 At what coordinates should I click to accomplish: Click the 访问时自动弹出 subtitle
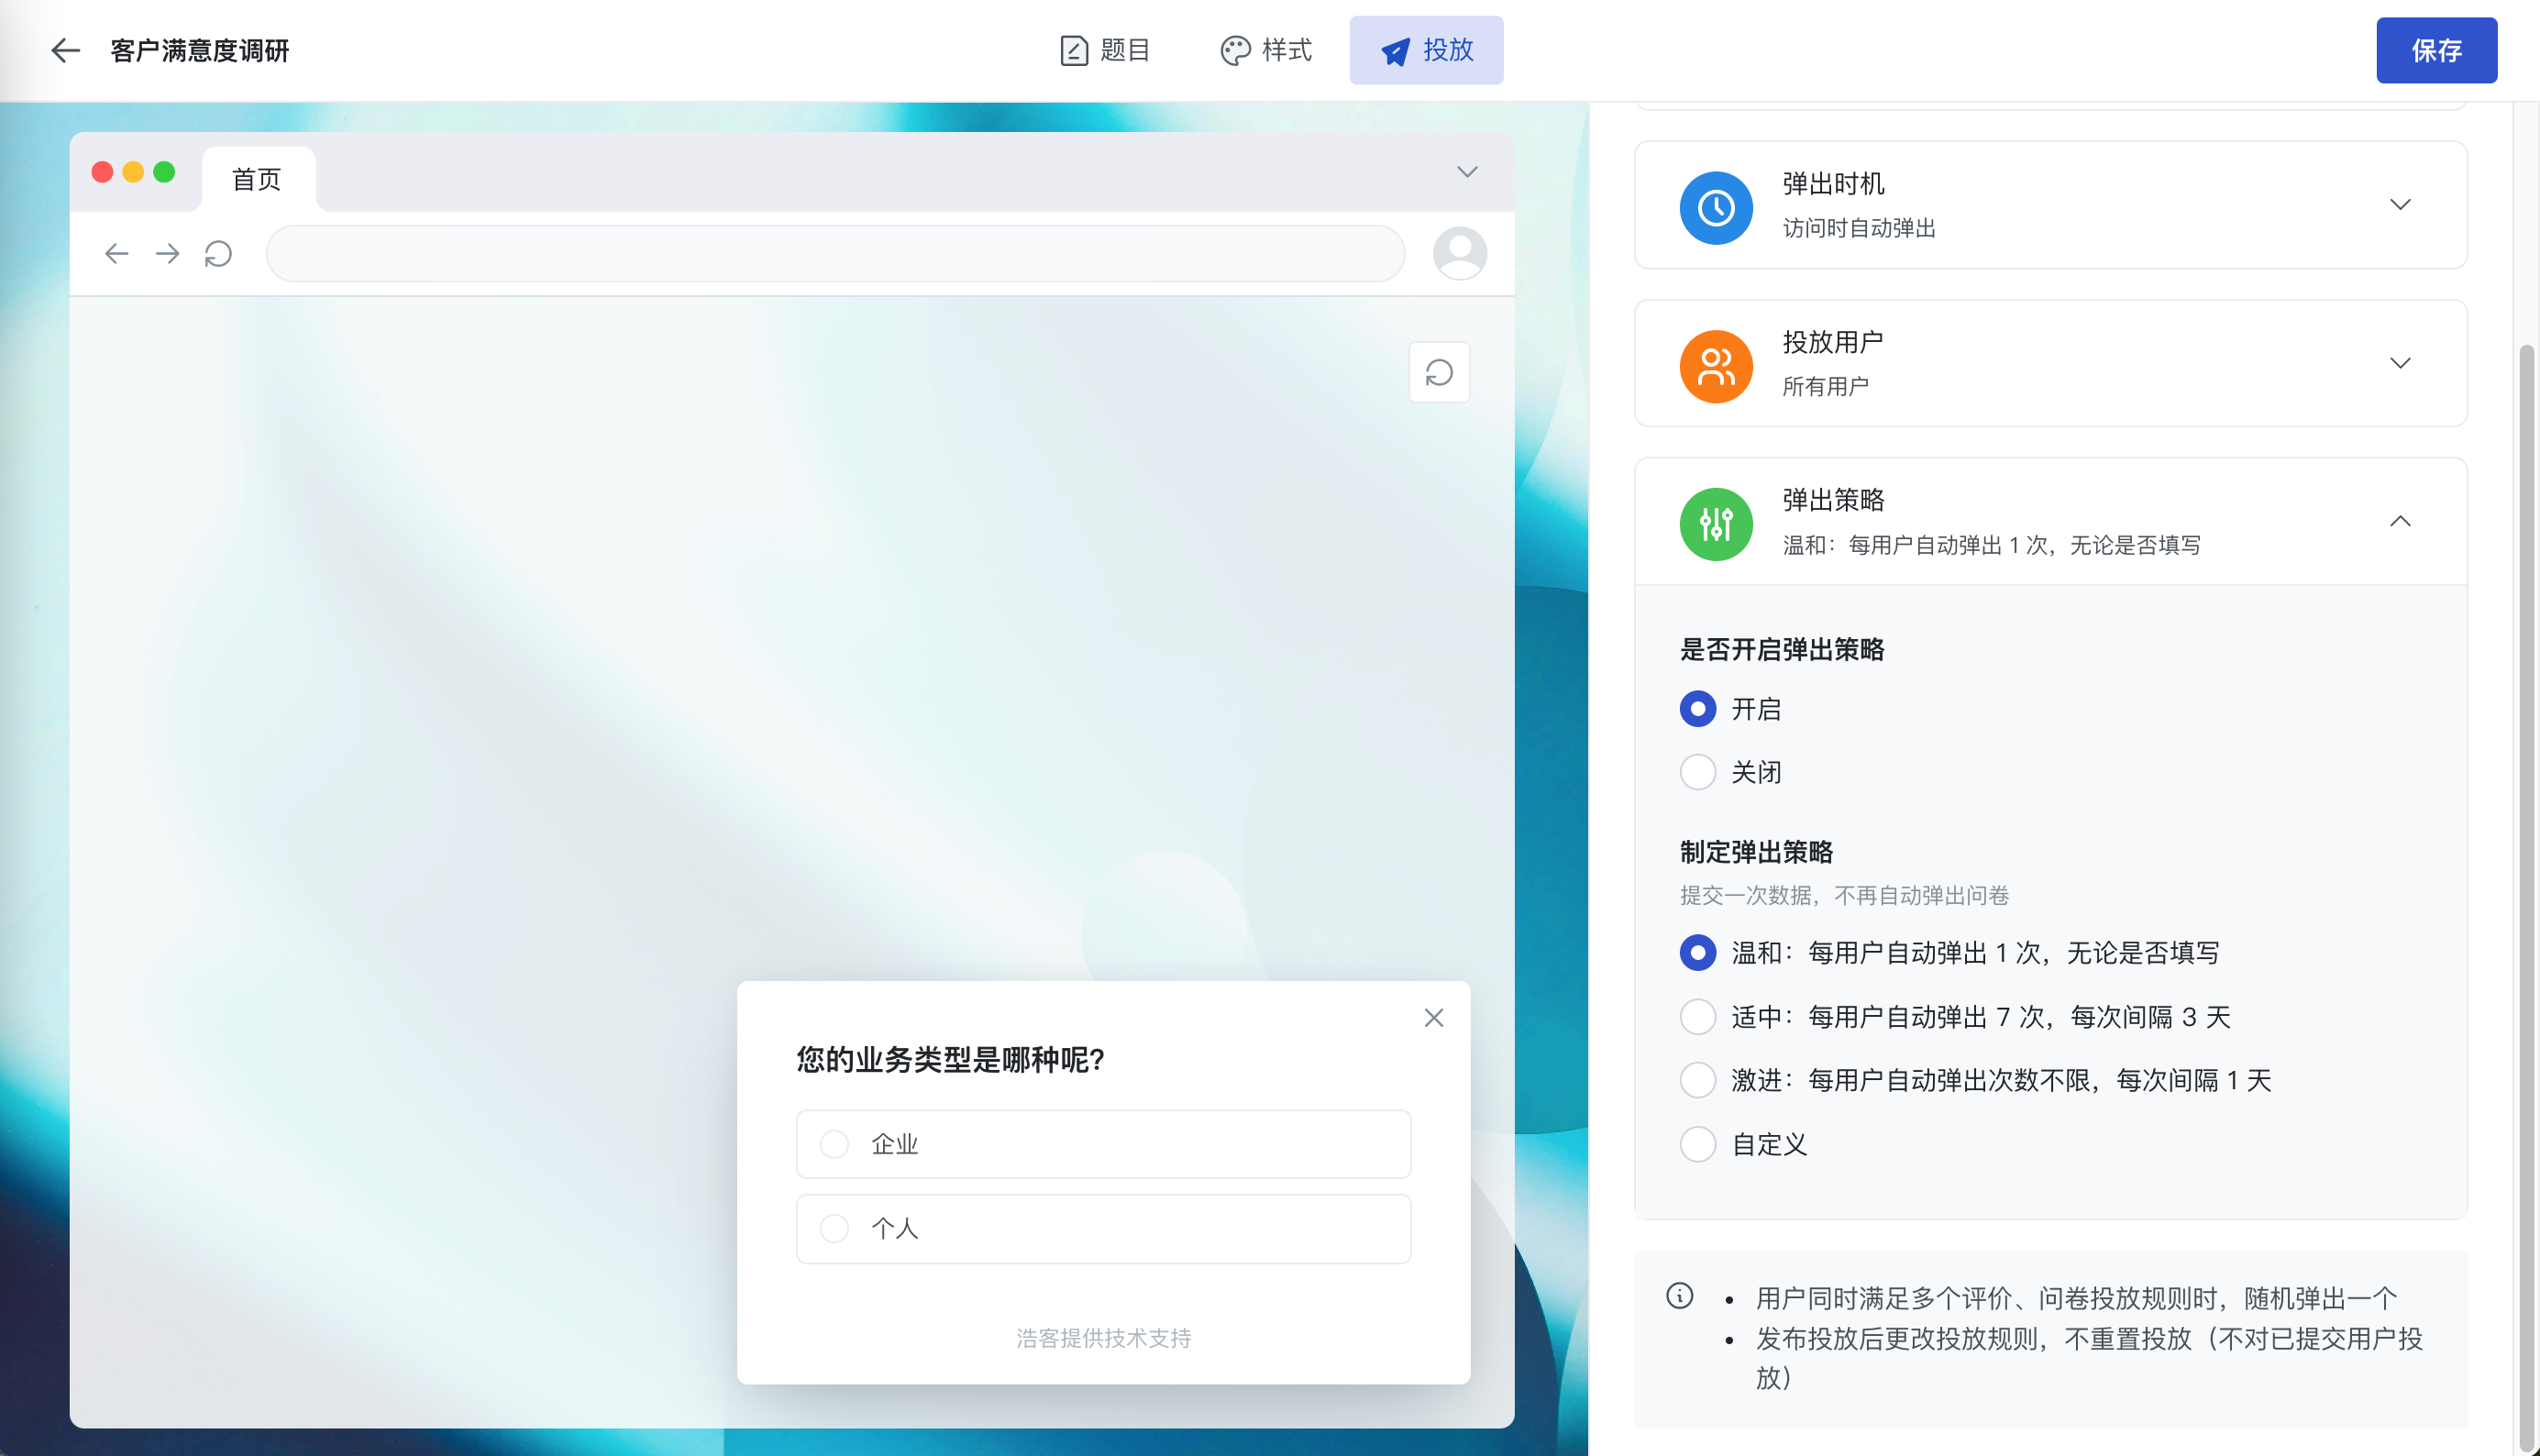1859,228
